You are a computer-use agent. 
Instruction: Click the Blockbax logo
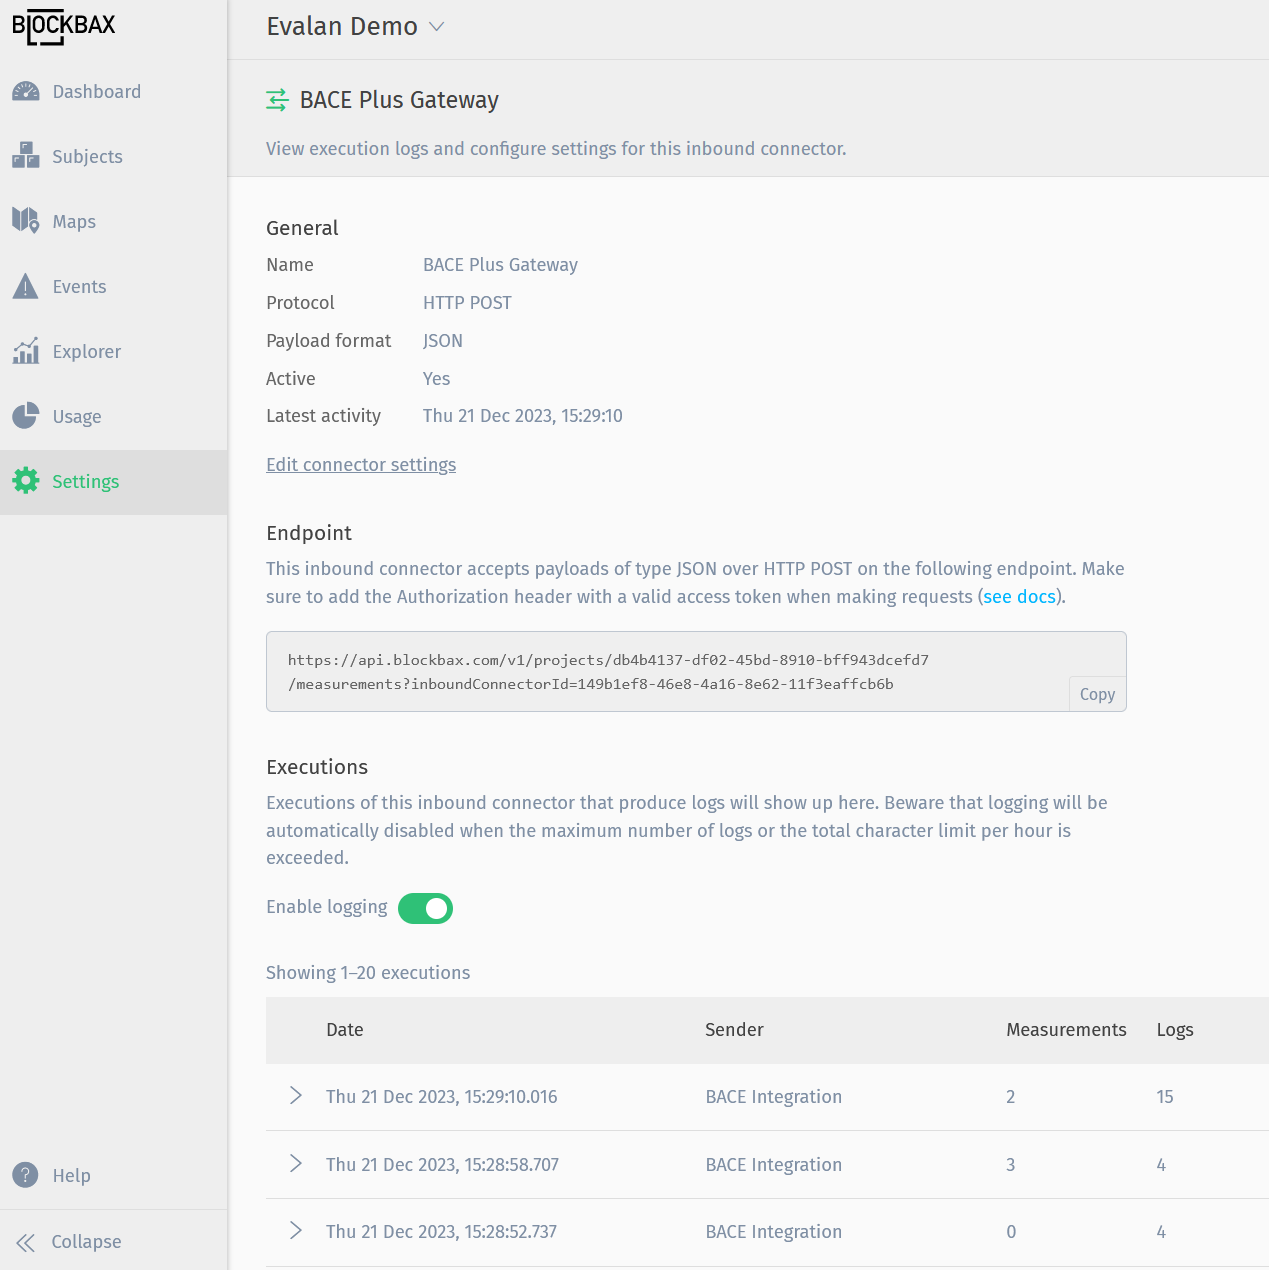pyautogui.click(x=64, y=27)
